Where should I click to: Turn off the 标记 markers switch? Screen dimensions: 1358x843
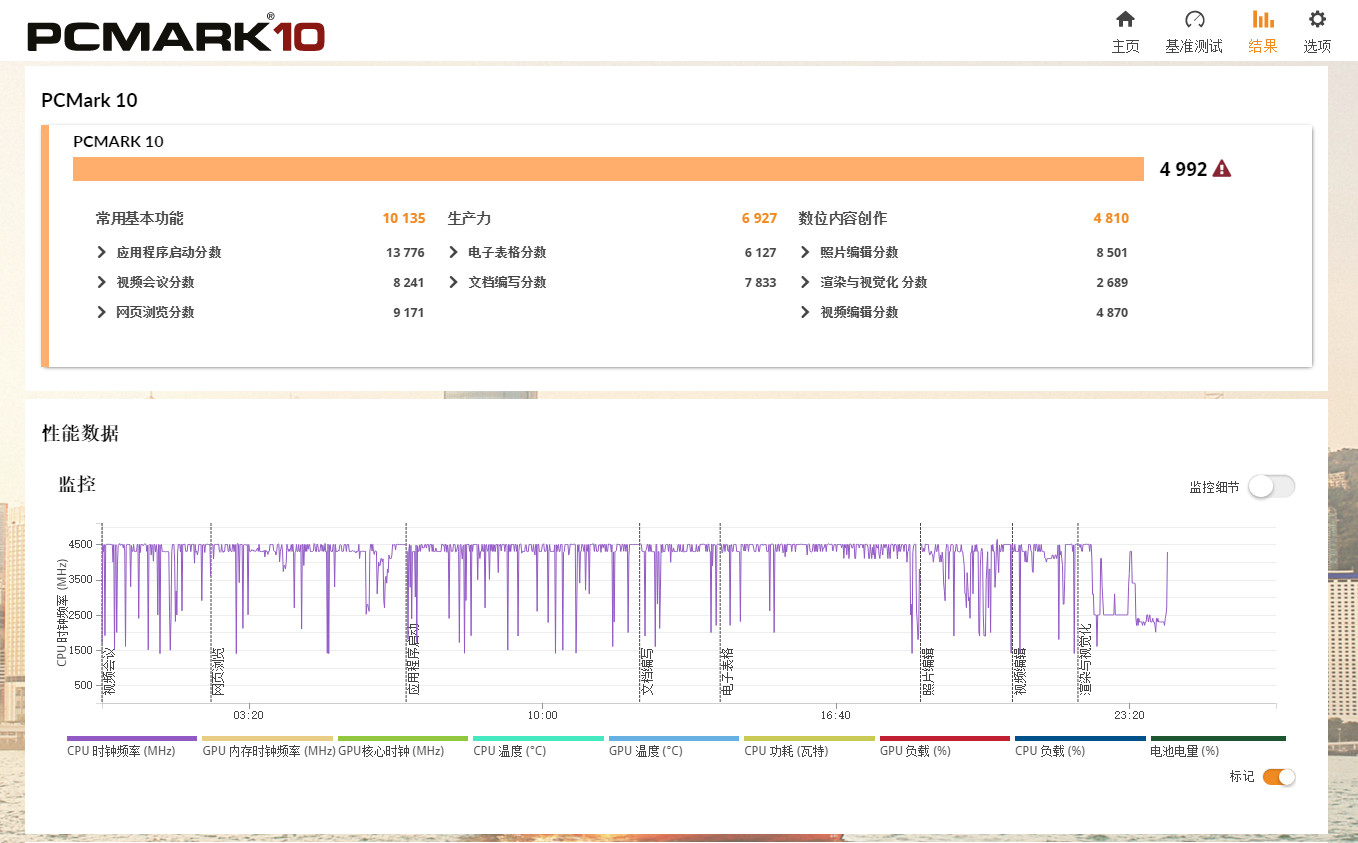1279,777
